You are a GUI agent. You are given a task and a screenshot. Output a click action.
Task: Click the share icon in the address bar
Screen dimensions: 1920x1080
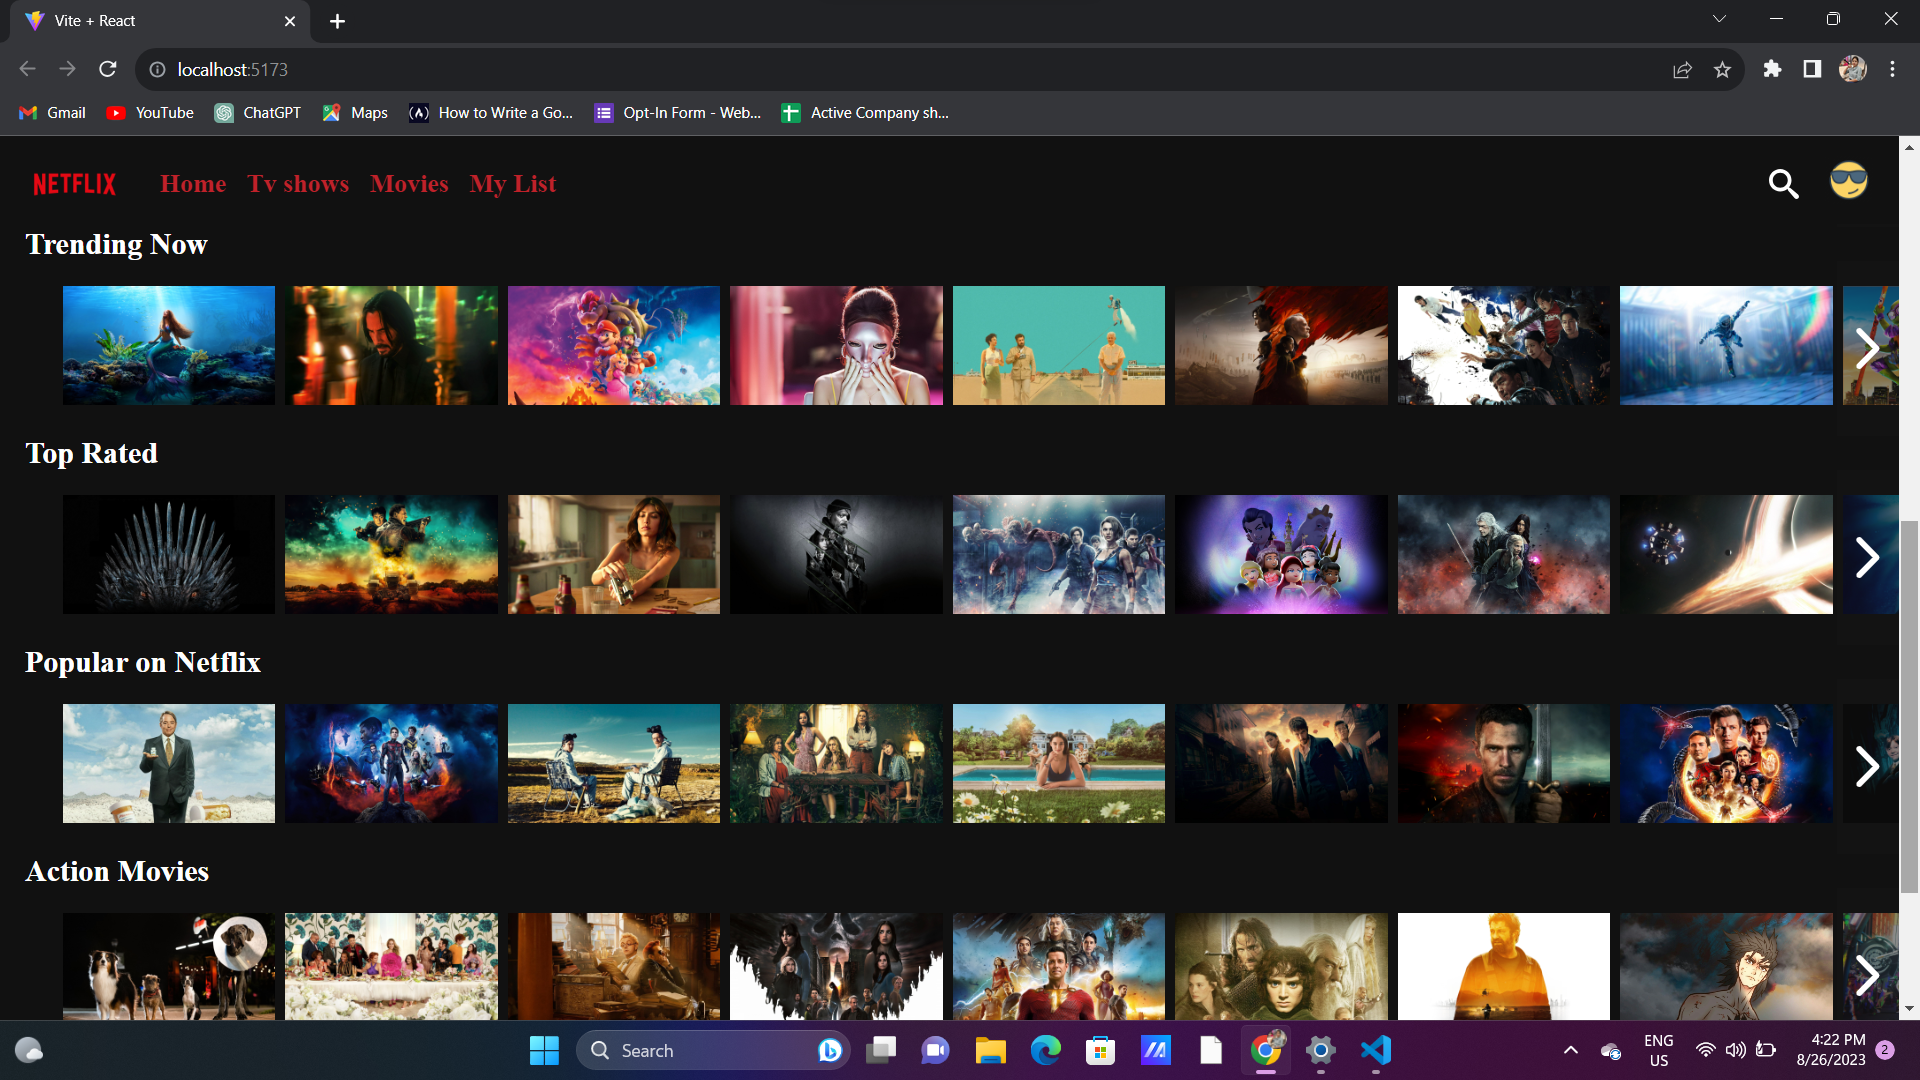[1683, 69]
